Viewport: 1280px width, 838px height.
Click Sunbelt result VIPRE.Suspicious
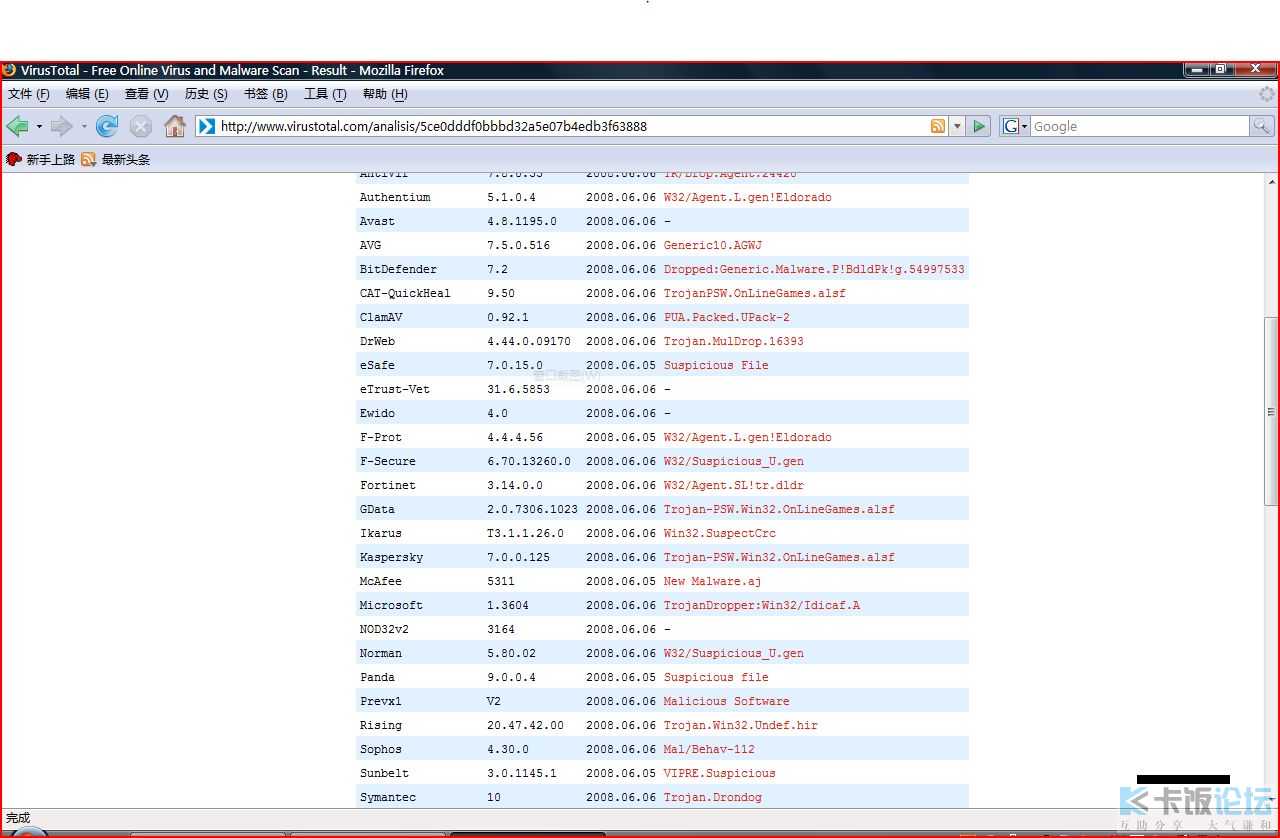coord(720,773)
